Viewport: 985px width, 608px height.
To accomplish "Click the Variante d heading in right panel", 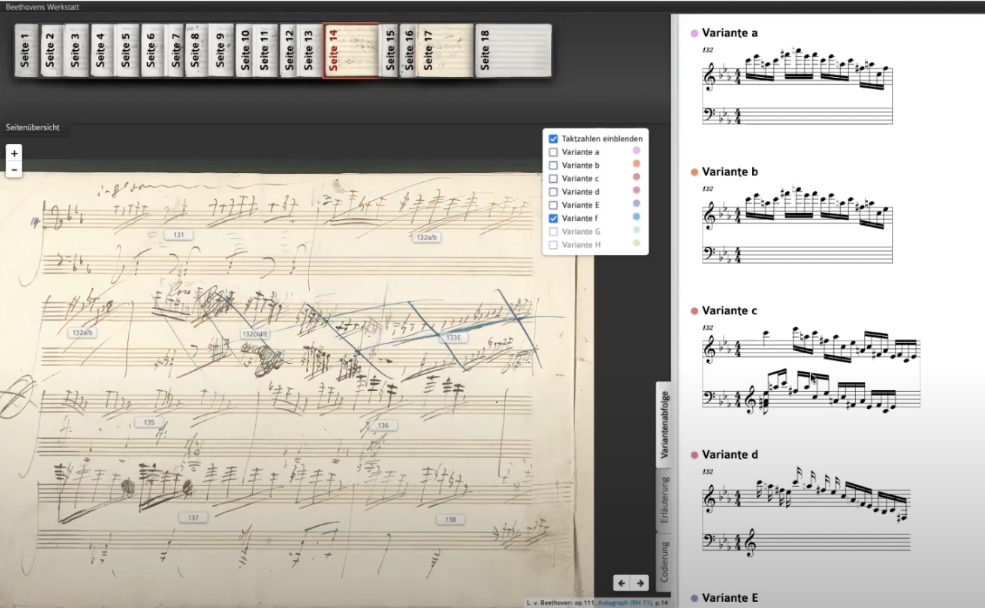I will tap(729, 454).
